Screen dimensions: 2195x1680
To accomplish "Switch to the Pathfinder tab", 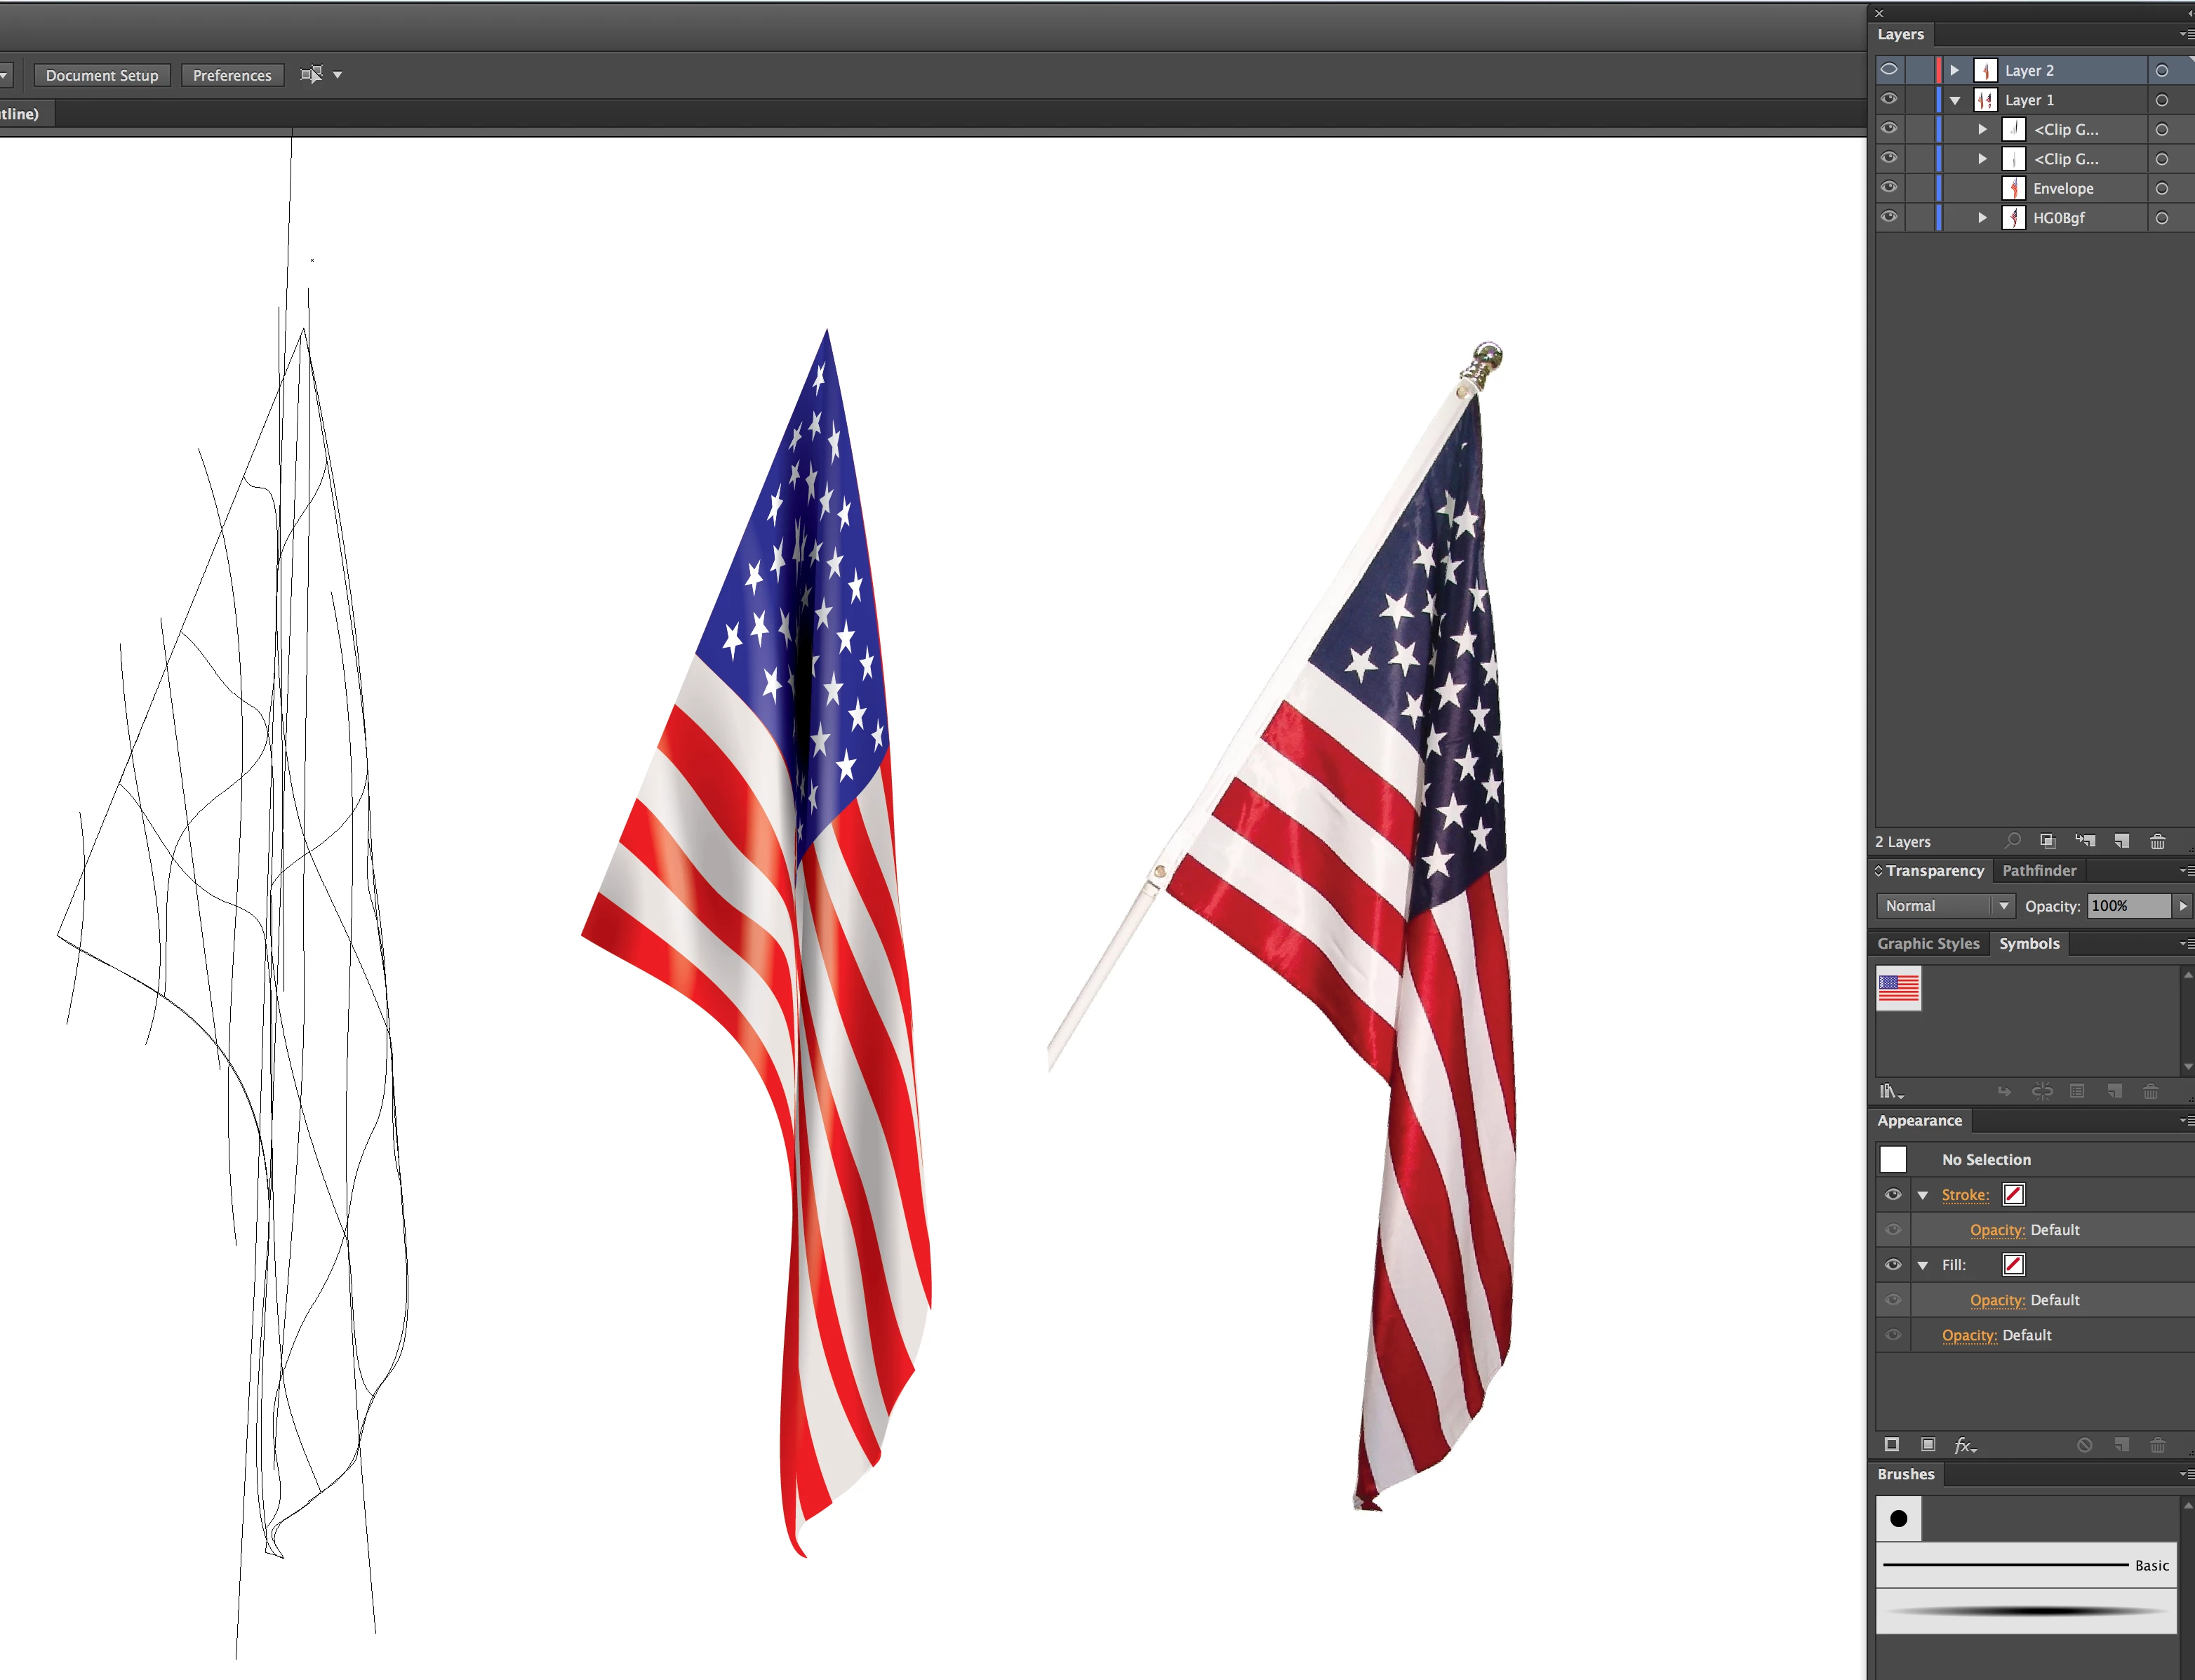I will point(2039,871).
